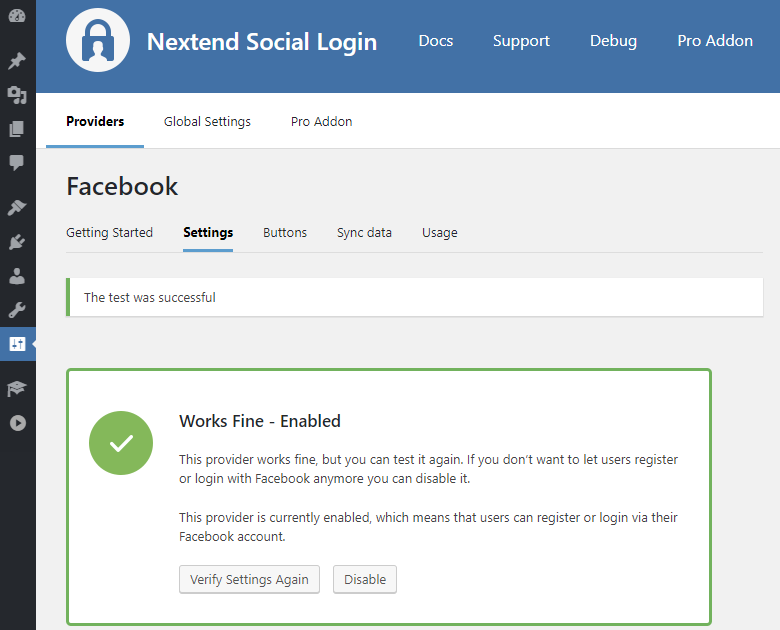Viewport: 780px width, 630px height.
Task: Select the Getting Started tab
Action: [109, 233]
